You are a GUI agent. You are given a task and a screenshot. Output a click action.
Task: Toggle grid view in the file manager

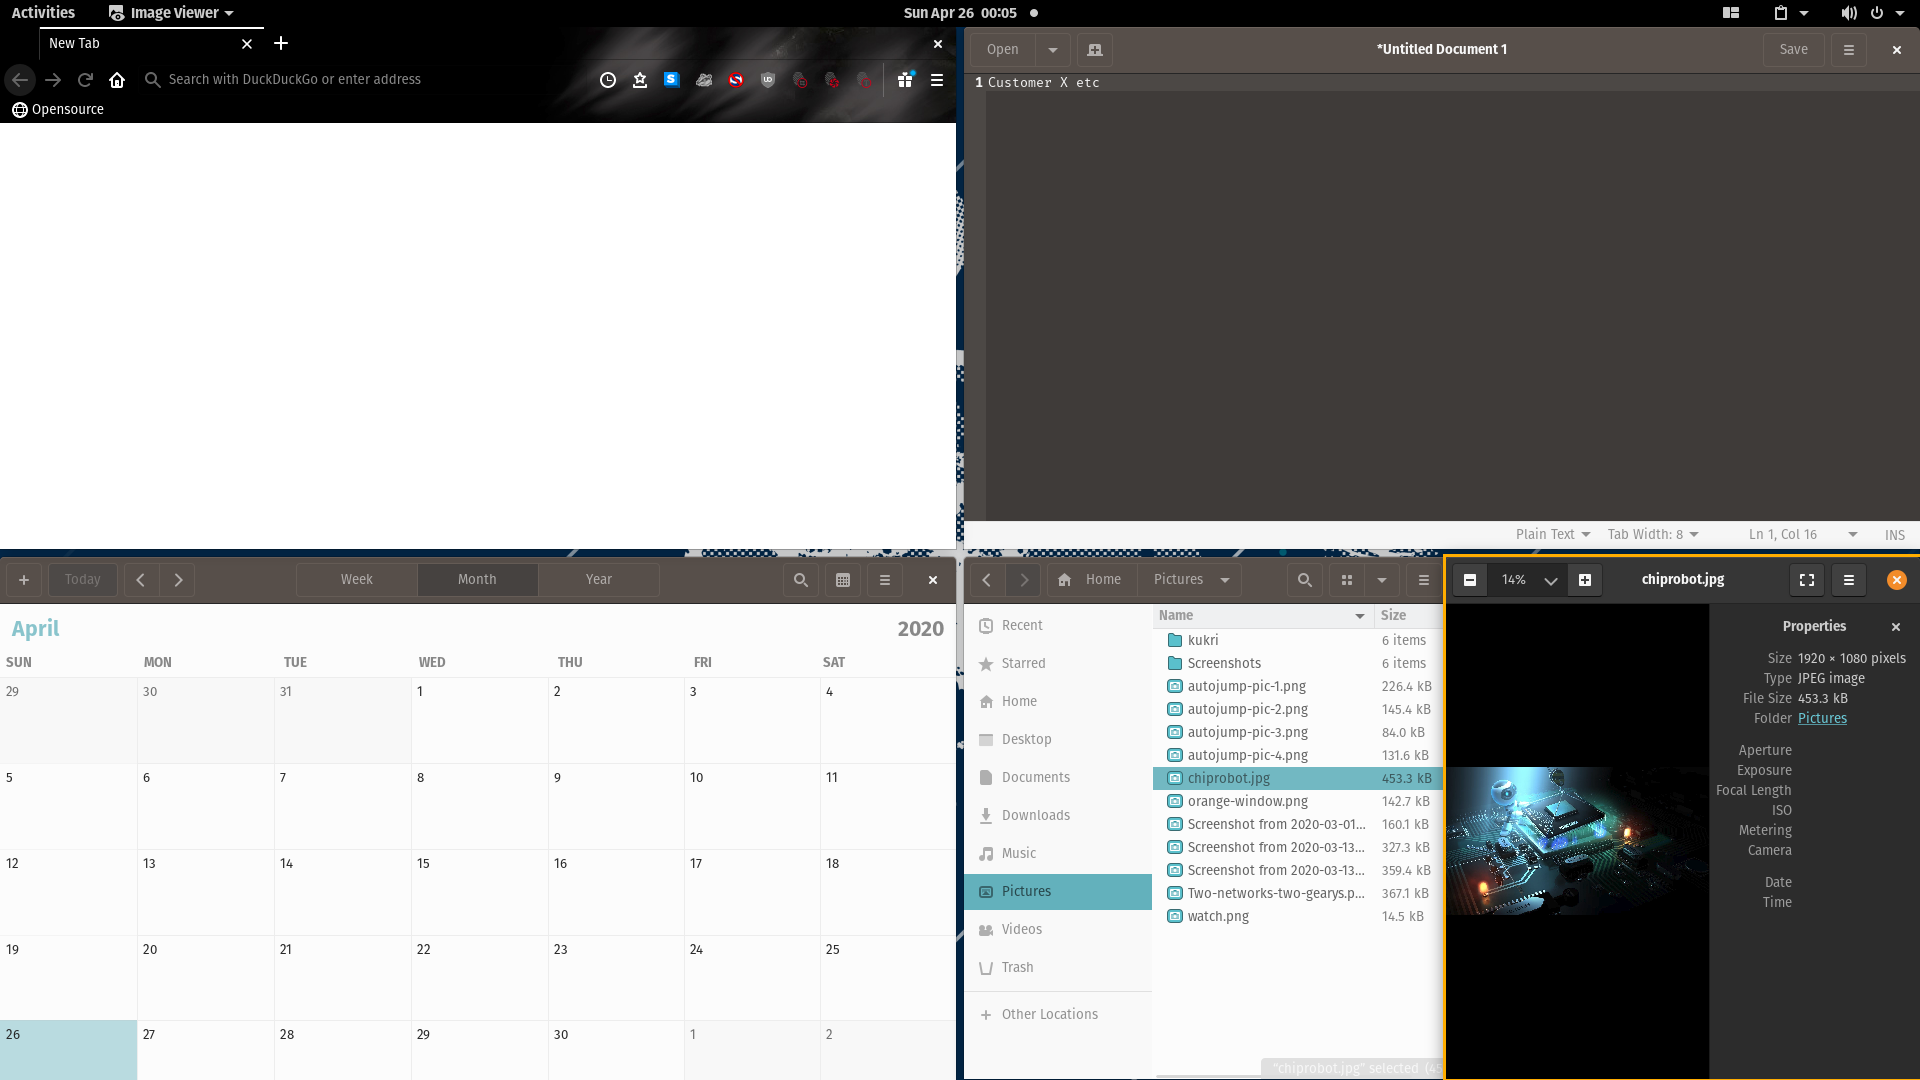pyautogui.click(x=1347, y=580)
